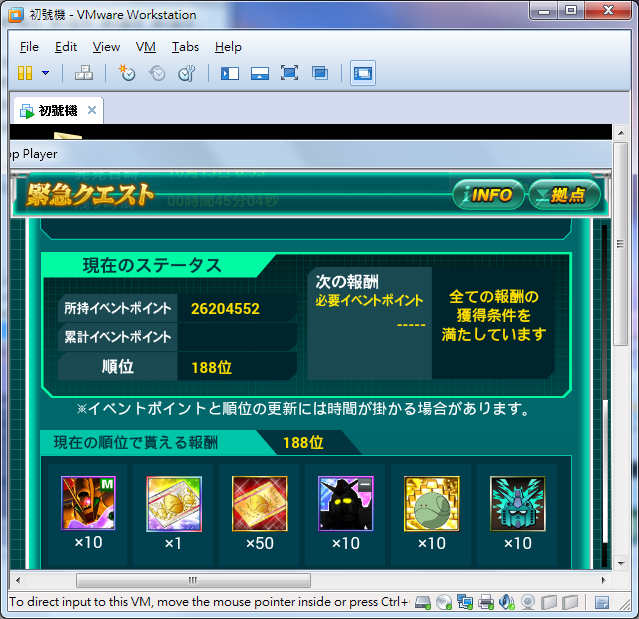The height and width of the screenshot is (619, 639).
Task: Click the vertical scrollbar thumb
Action: 621,244
